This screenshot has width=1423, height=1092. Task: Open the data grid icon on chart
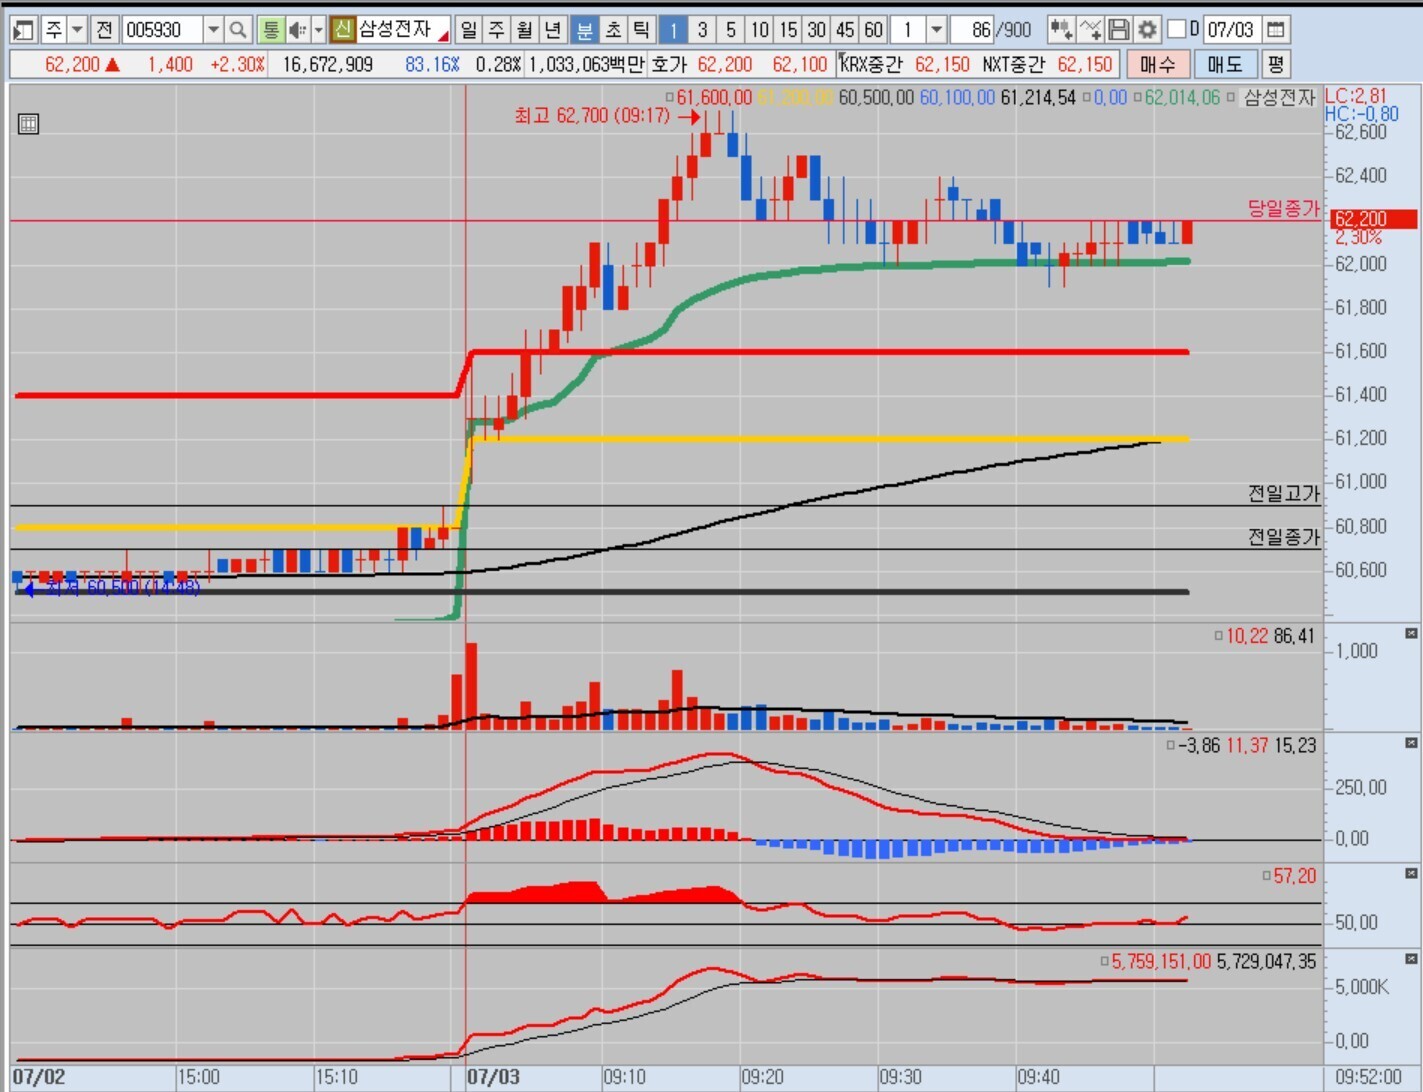tap(28, 124)
